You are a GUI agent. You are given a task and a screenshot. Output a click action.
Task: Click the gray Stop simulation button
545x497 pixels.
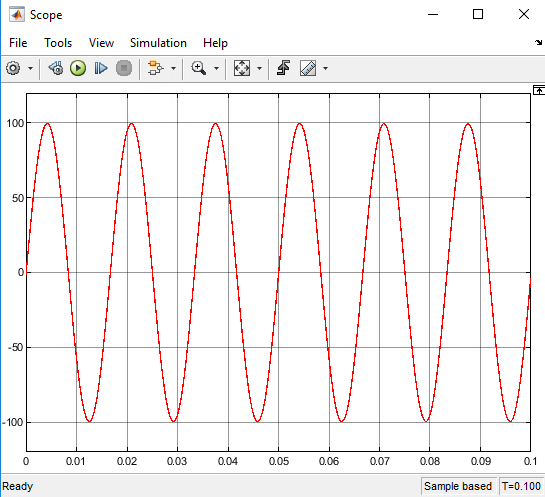pyautogui.click(x=124, y=68)
